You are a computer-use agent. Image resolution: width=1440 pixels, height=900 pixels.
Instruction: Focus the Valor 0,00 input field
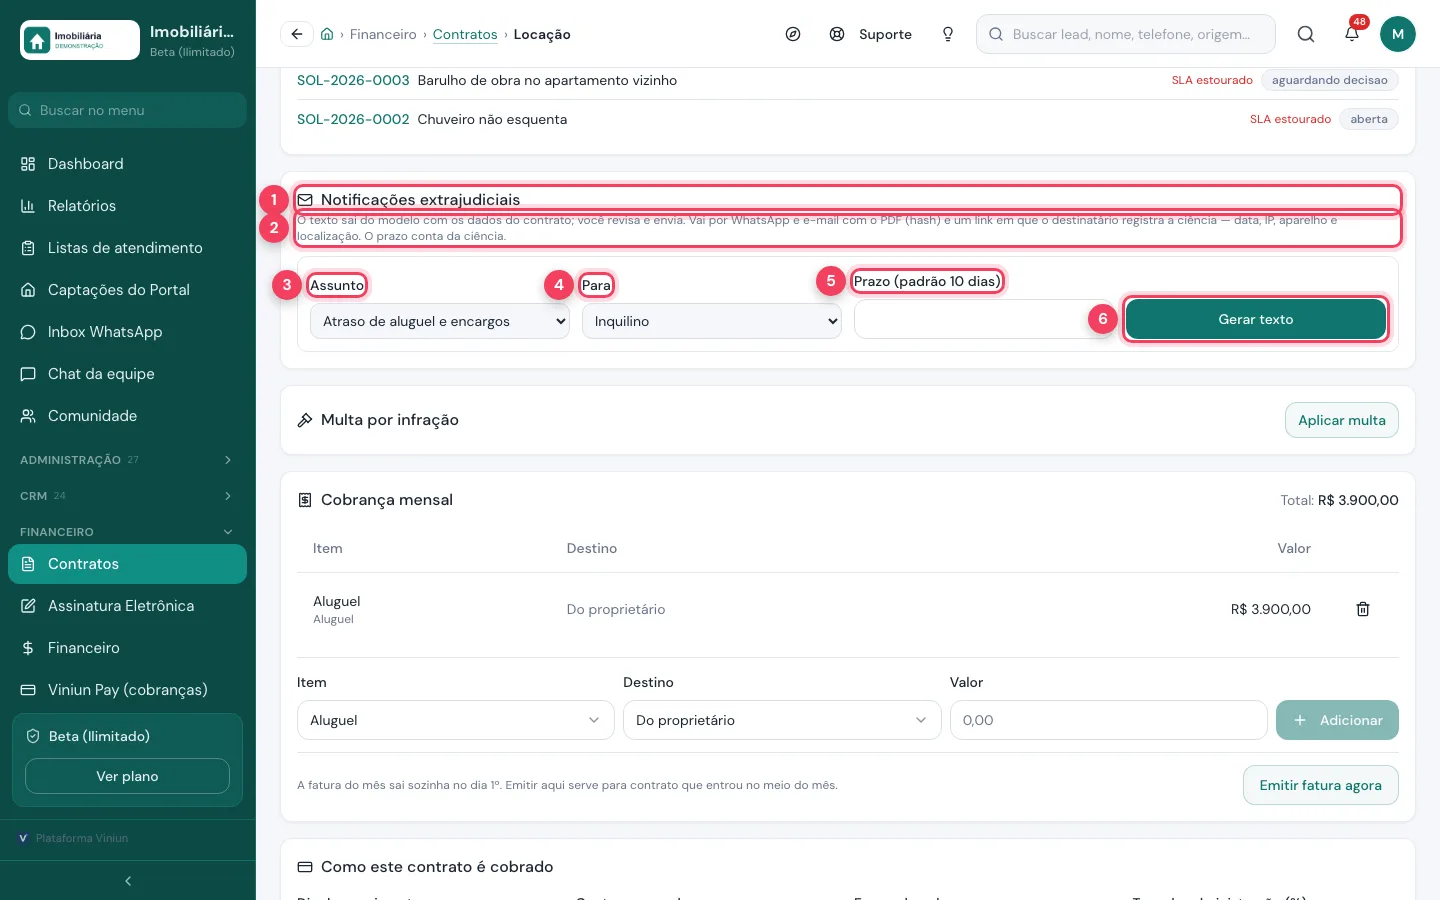[1109, 720]
